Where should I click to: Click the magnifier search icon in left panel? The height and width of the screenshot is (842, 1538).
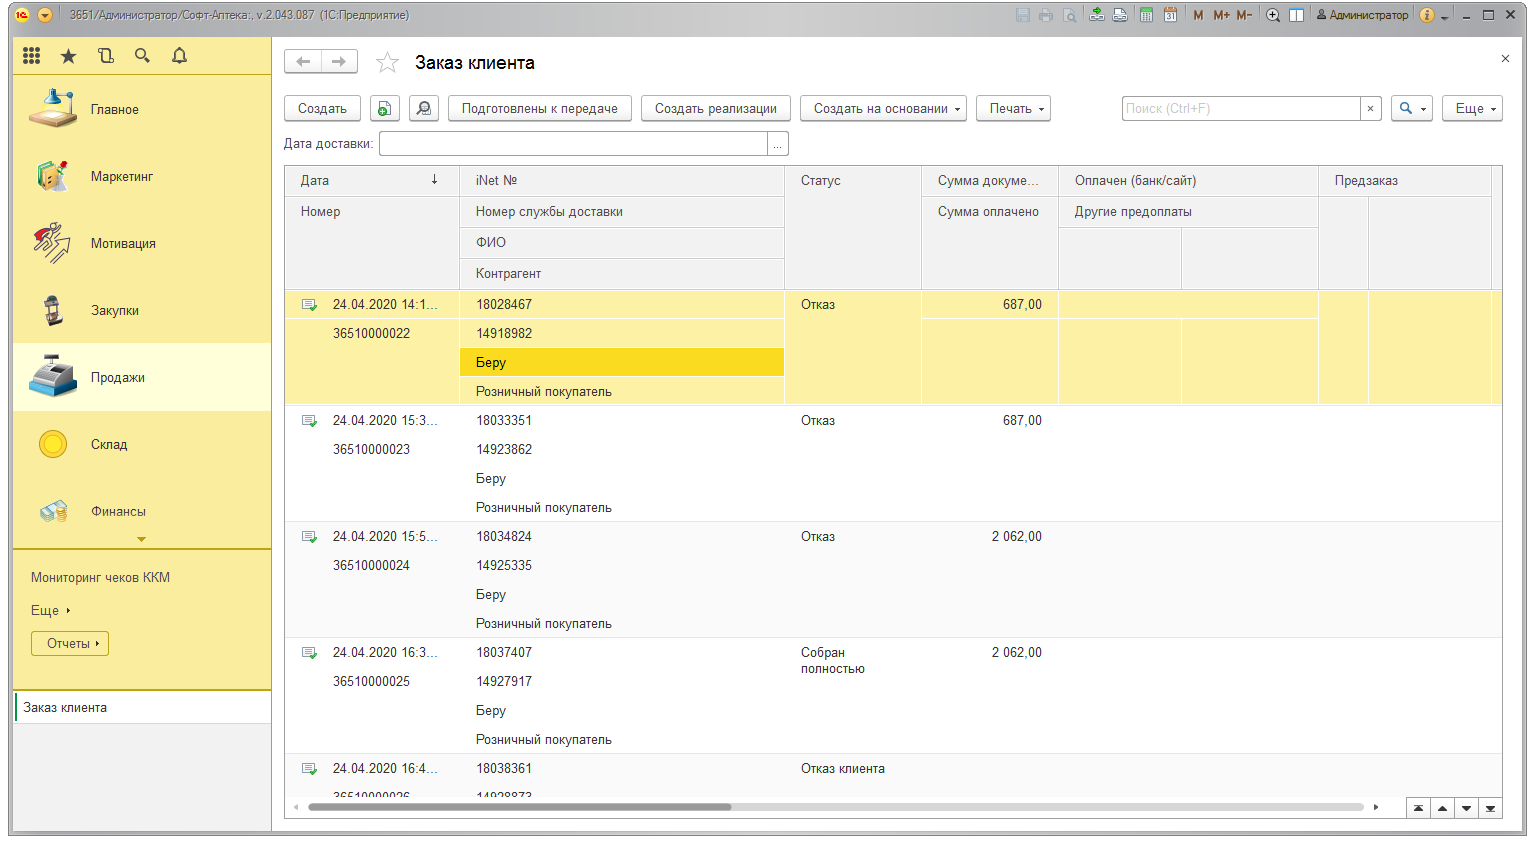point(142,56)
